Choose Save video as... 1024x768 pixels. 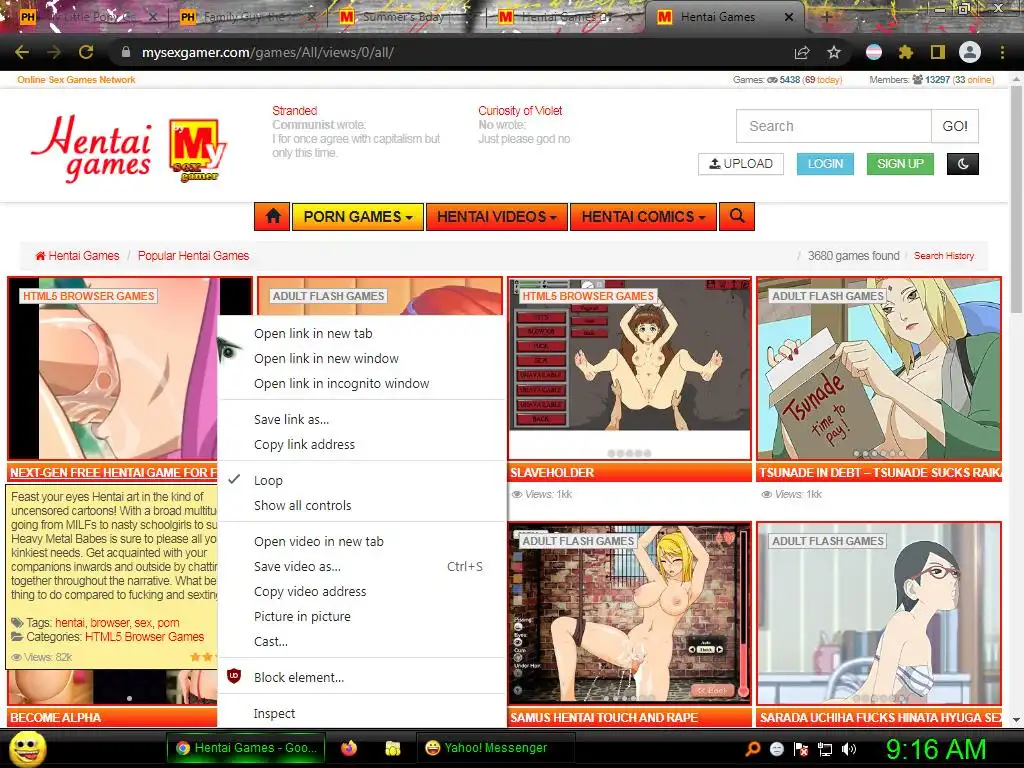(362, 566)
